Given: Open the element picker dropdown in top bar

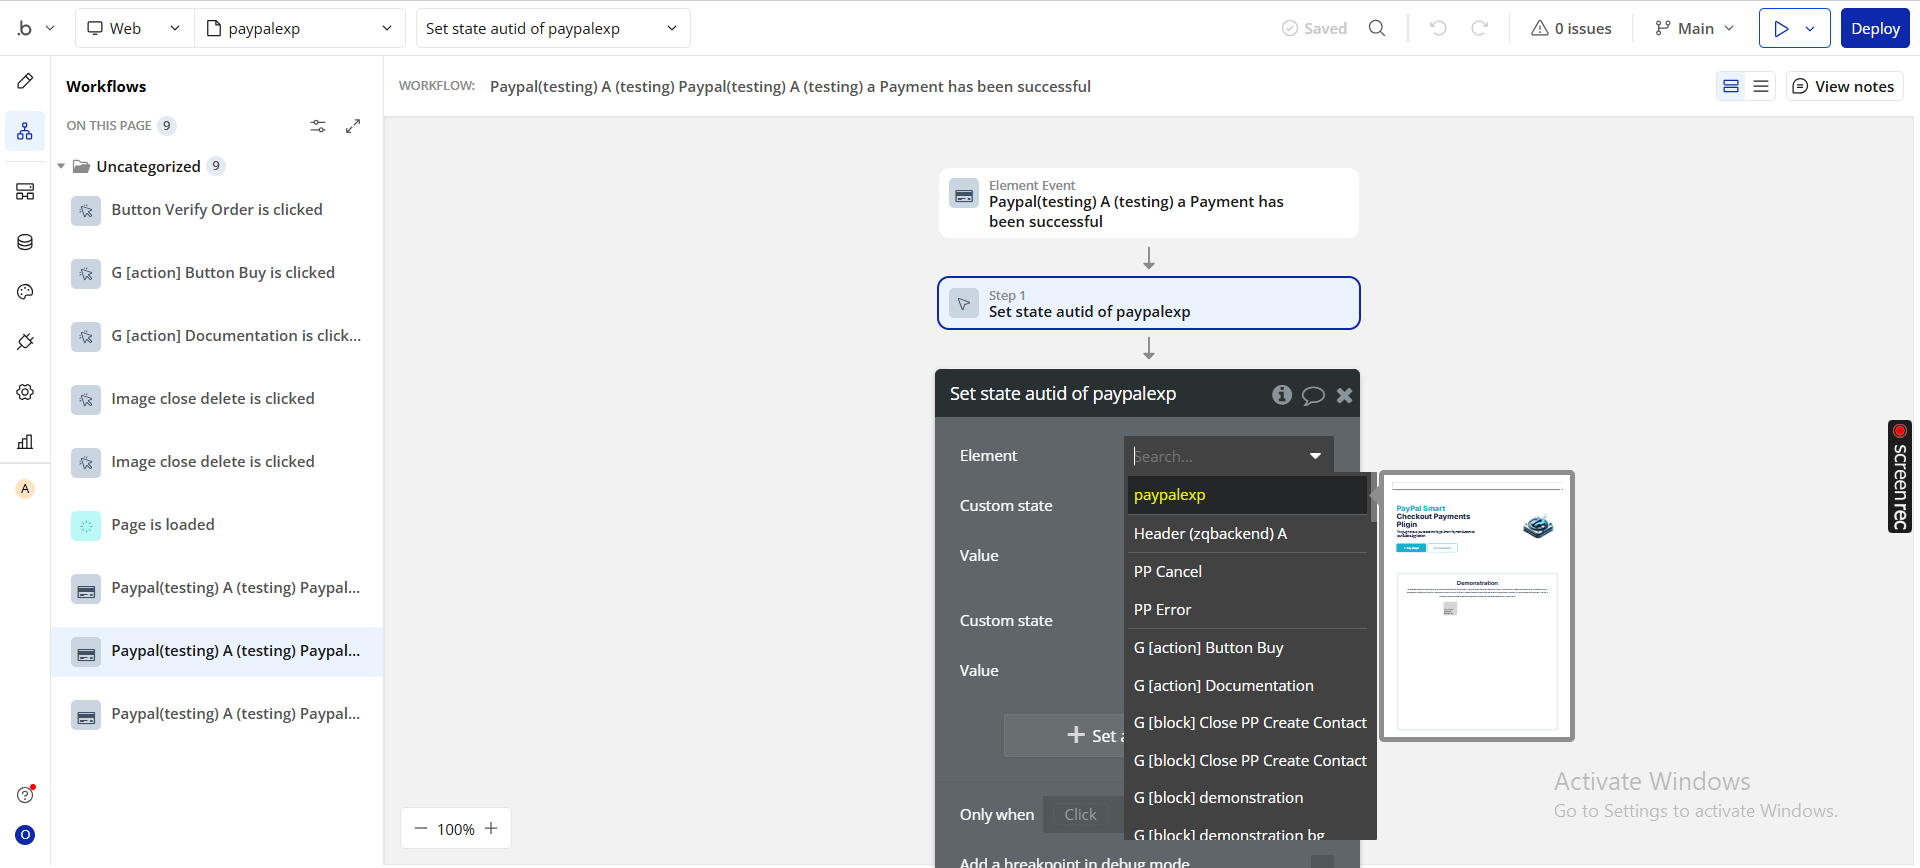Looking at the screenshot, I should pos(553,28).
